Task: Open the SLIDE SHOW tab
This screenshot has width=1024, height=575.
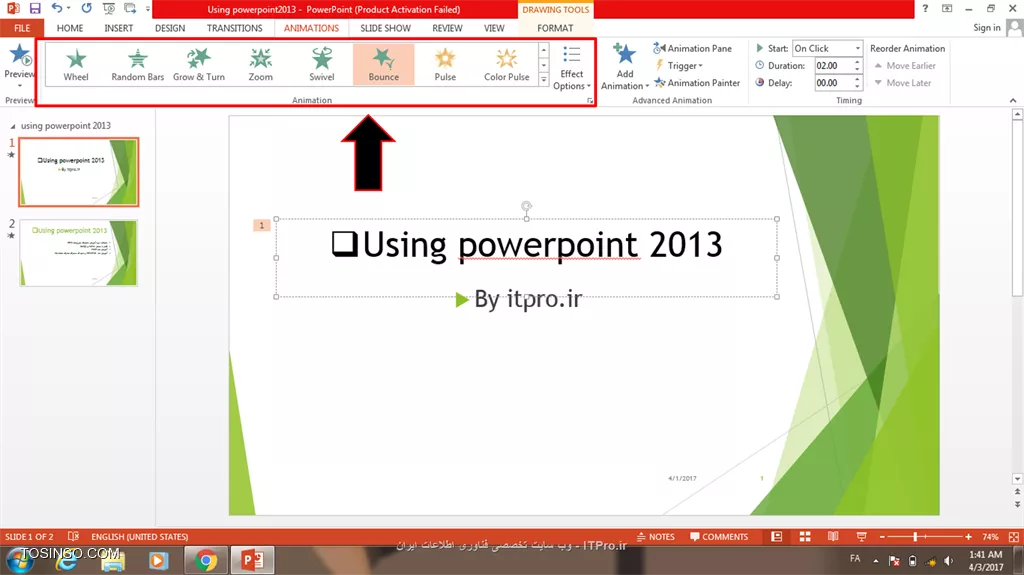Action: (385, 28)
